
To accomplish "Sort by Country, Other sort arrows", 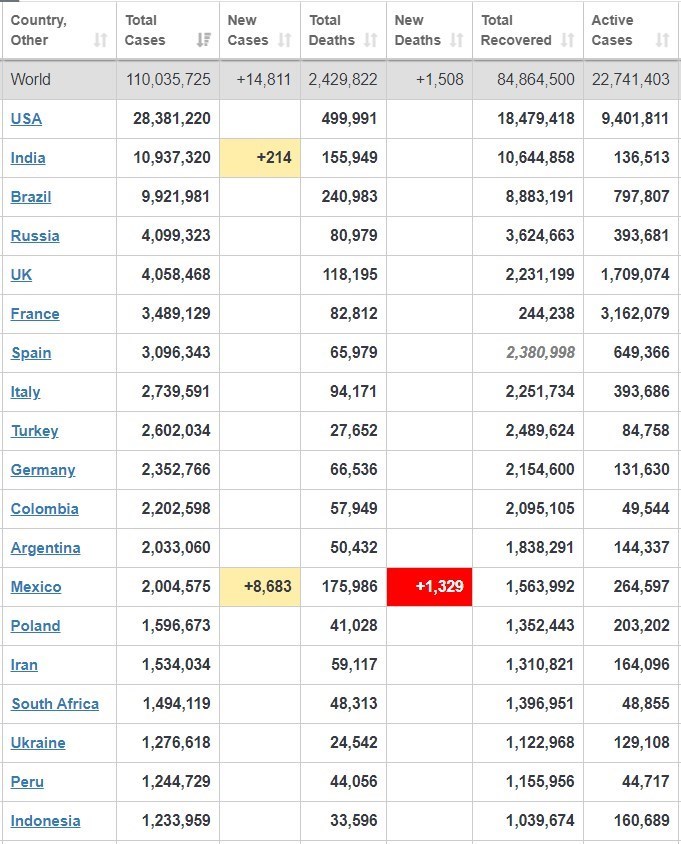I will [x=100, y=41].
